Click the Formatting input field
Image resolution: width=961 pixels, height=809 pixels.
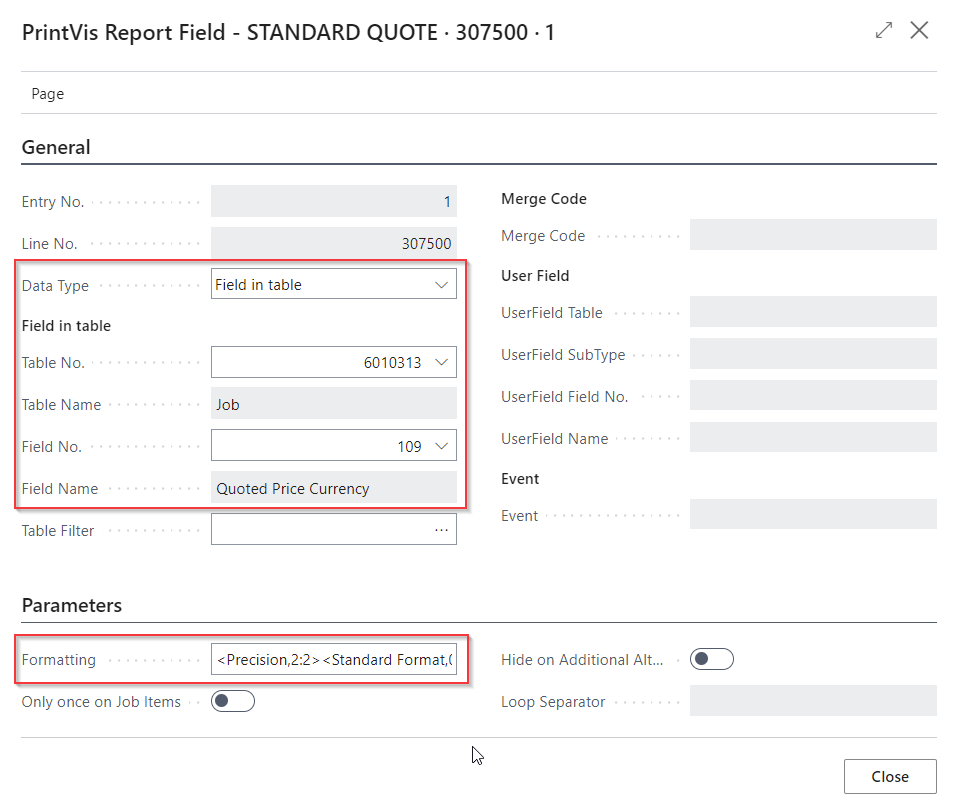[x=333, y=660]
